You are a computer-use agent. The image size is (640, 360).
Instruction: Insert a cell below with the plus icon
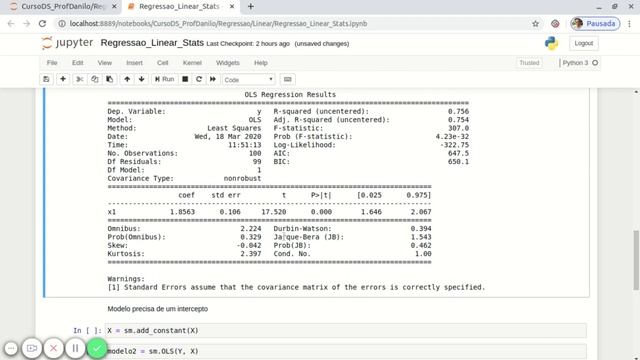click(63, 79)
